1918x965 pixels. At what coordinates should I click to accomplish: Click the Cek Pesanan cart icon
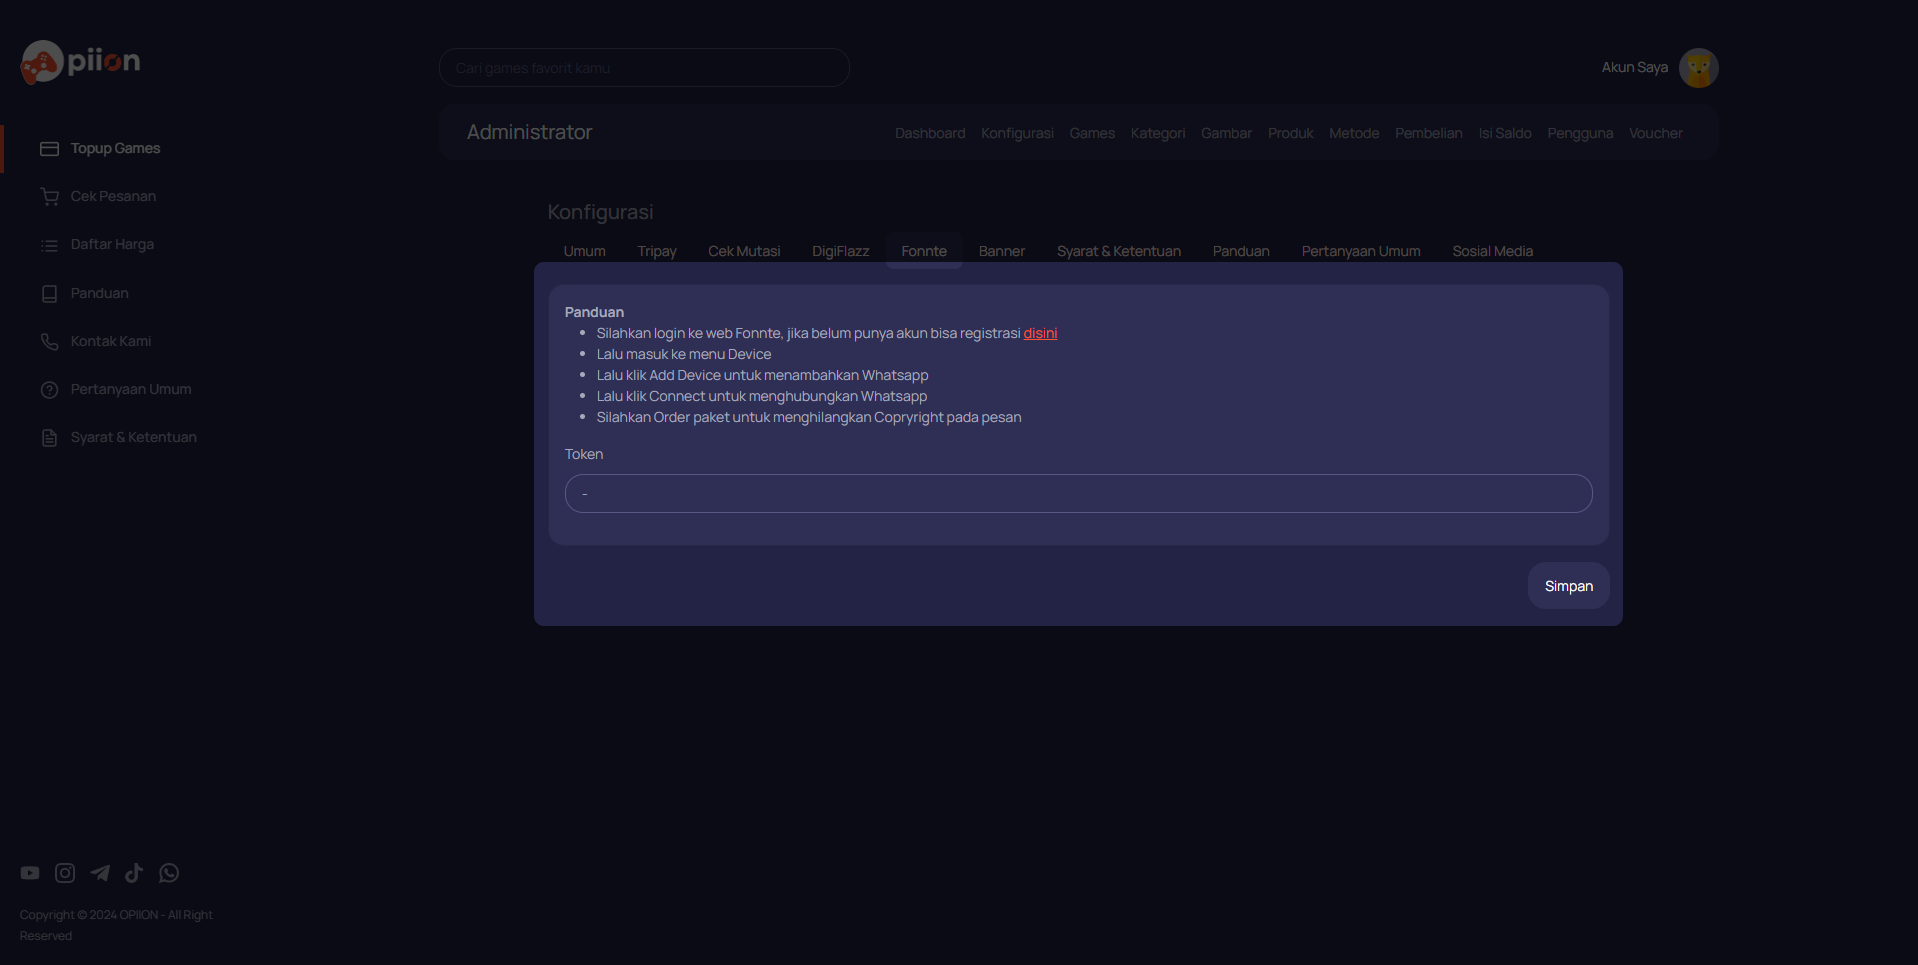pyautogui.click(x=49, y=197)
